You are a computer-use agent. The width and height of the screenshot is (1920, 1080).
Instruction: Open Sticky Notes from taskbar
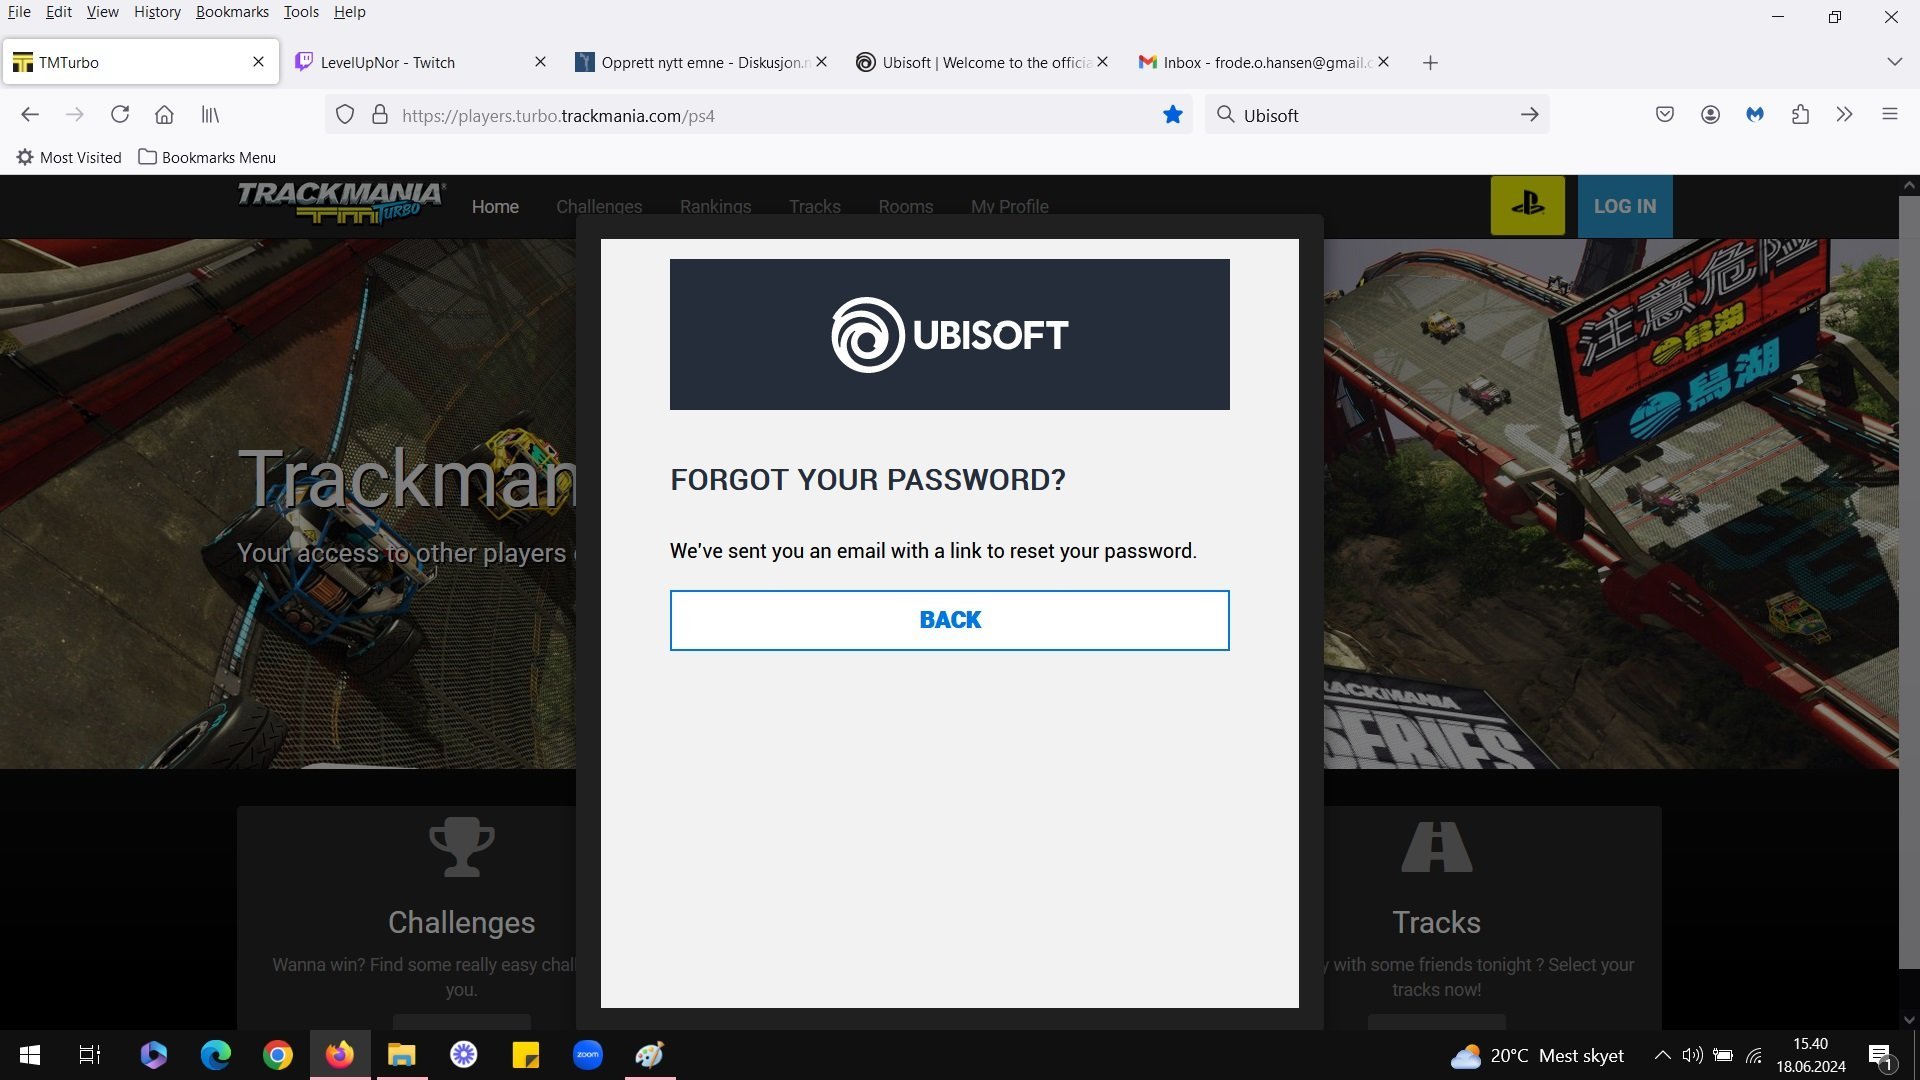526,1055
